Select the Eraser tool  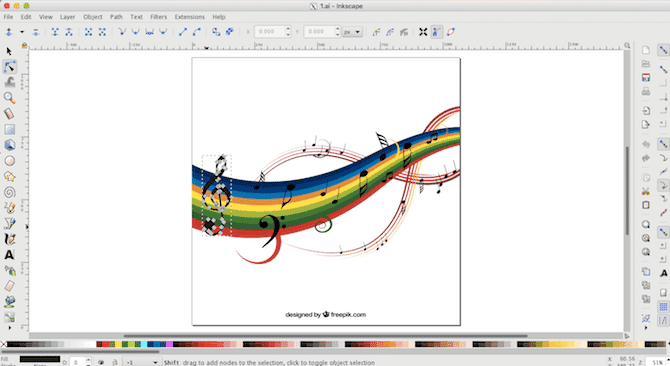point(9,286)
